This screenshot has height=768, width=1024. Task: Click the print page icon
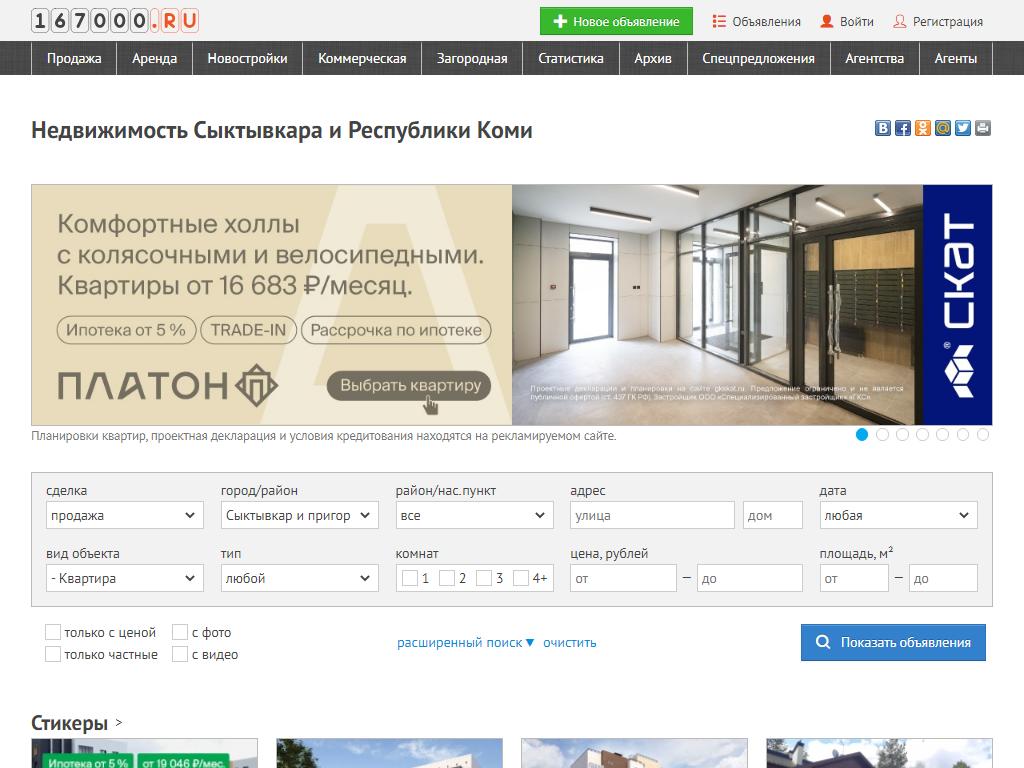pos(983,128)
